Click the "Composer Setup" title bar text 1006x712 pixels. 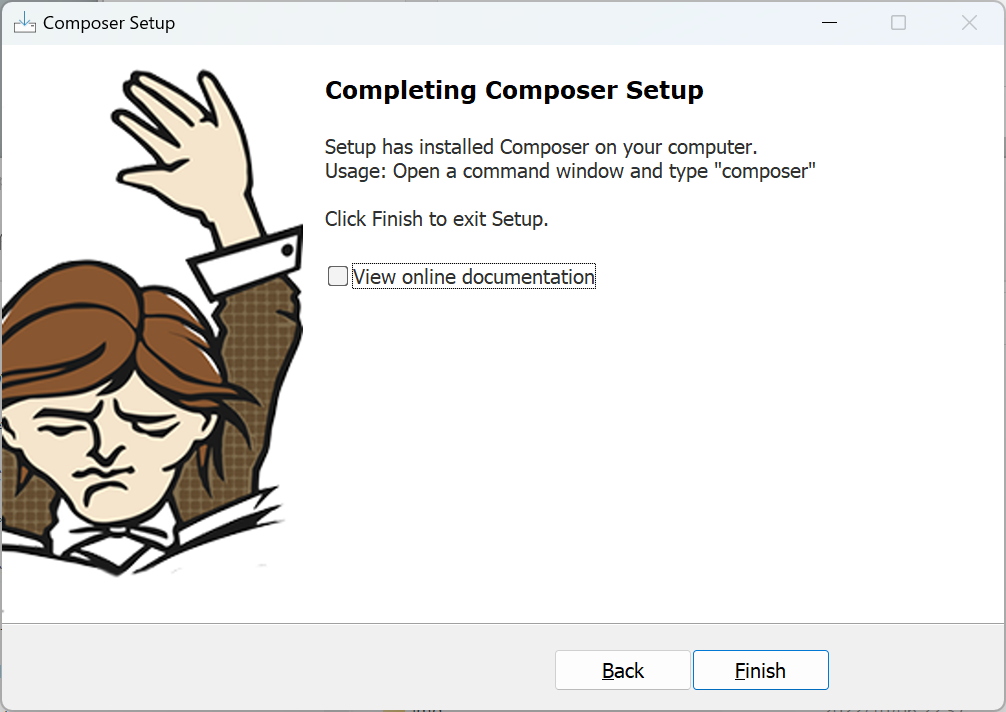point(109,23)
